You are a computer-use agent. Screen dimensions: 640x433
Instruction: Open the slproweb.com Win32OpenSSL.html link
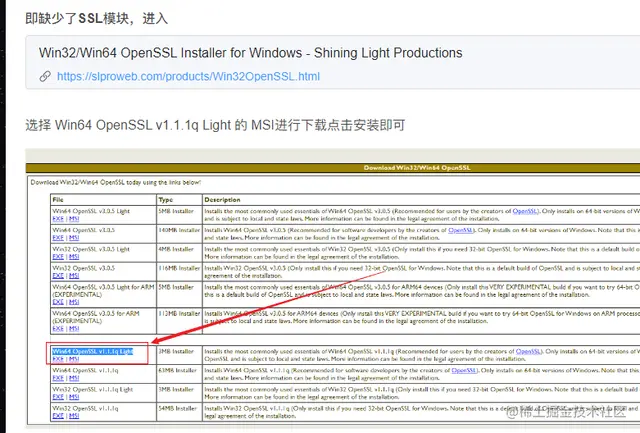(x=188, y=76)
